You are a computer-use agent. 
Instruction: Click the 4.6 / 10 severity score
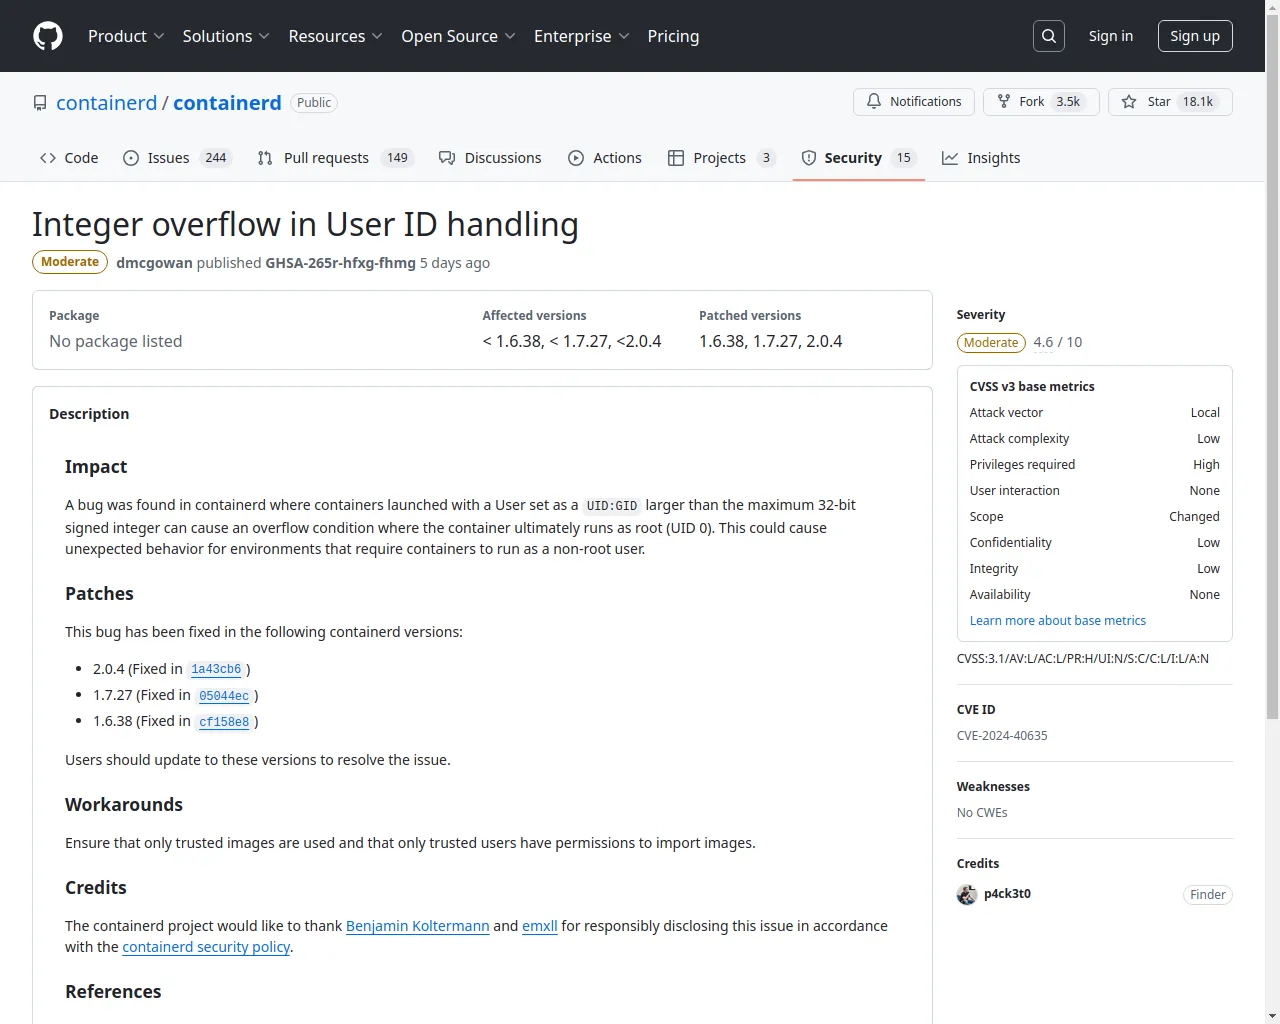(x=1058, y=342)
